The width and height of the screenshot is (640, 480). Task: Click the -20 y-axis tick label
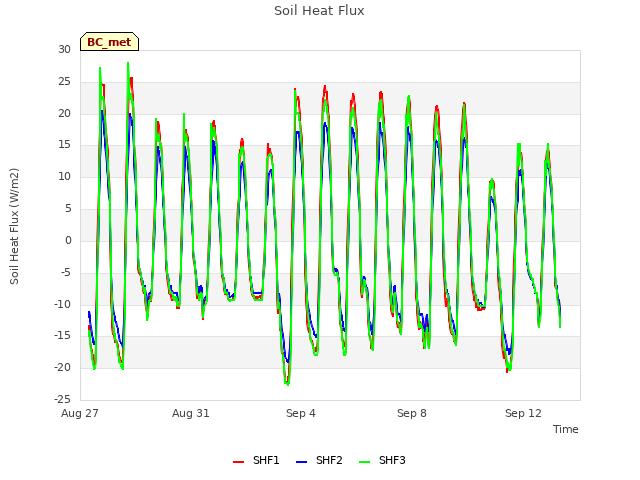(x=63, y=367)
